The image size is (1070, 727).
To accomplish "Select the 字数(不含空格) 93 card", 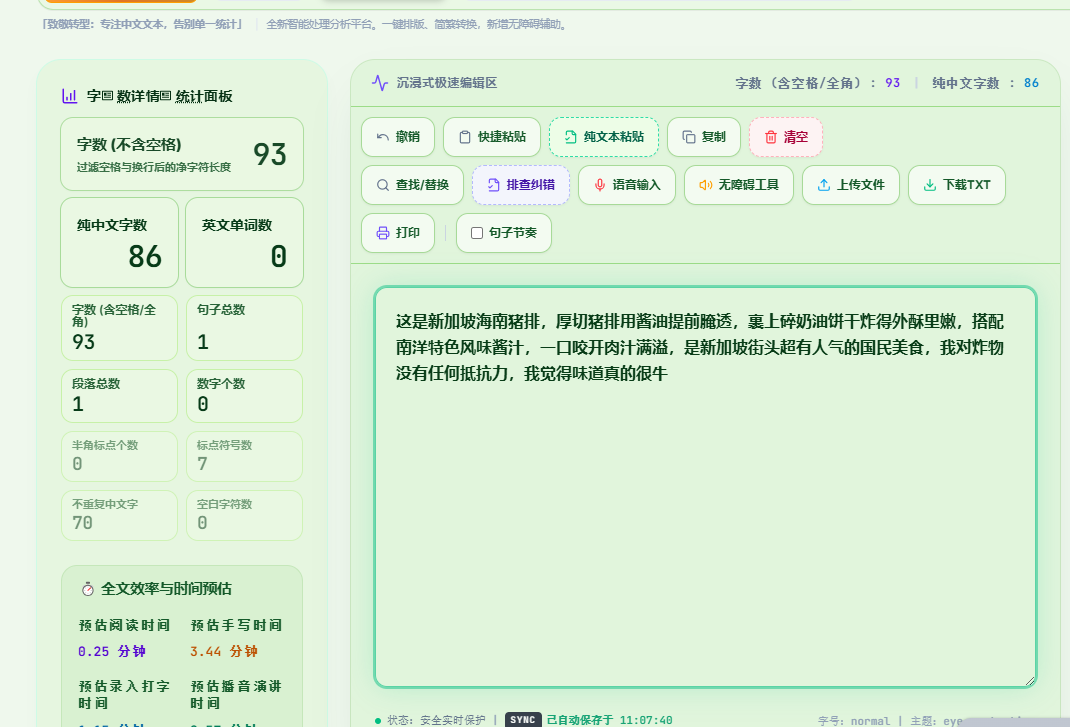I will coord(182,154).
